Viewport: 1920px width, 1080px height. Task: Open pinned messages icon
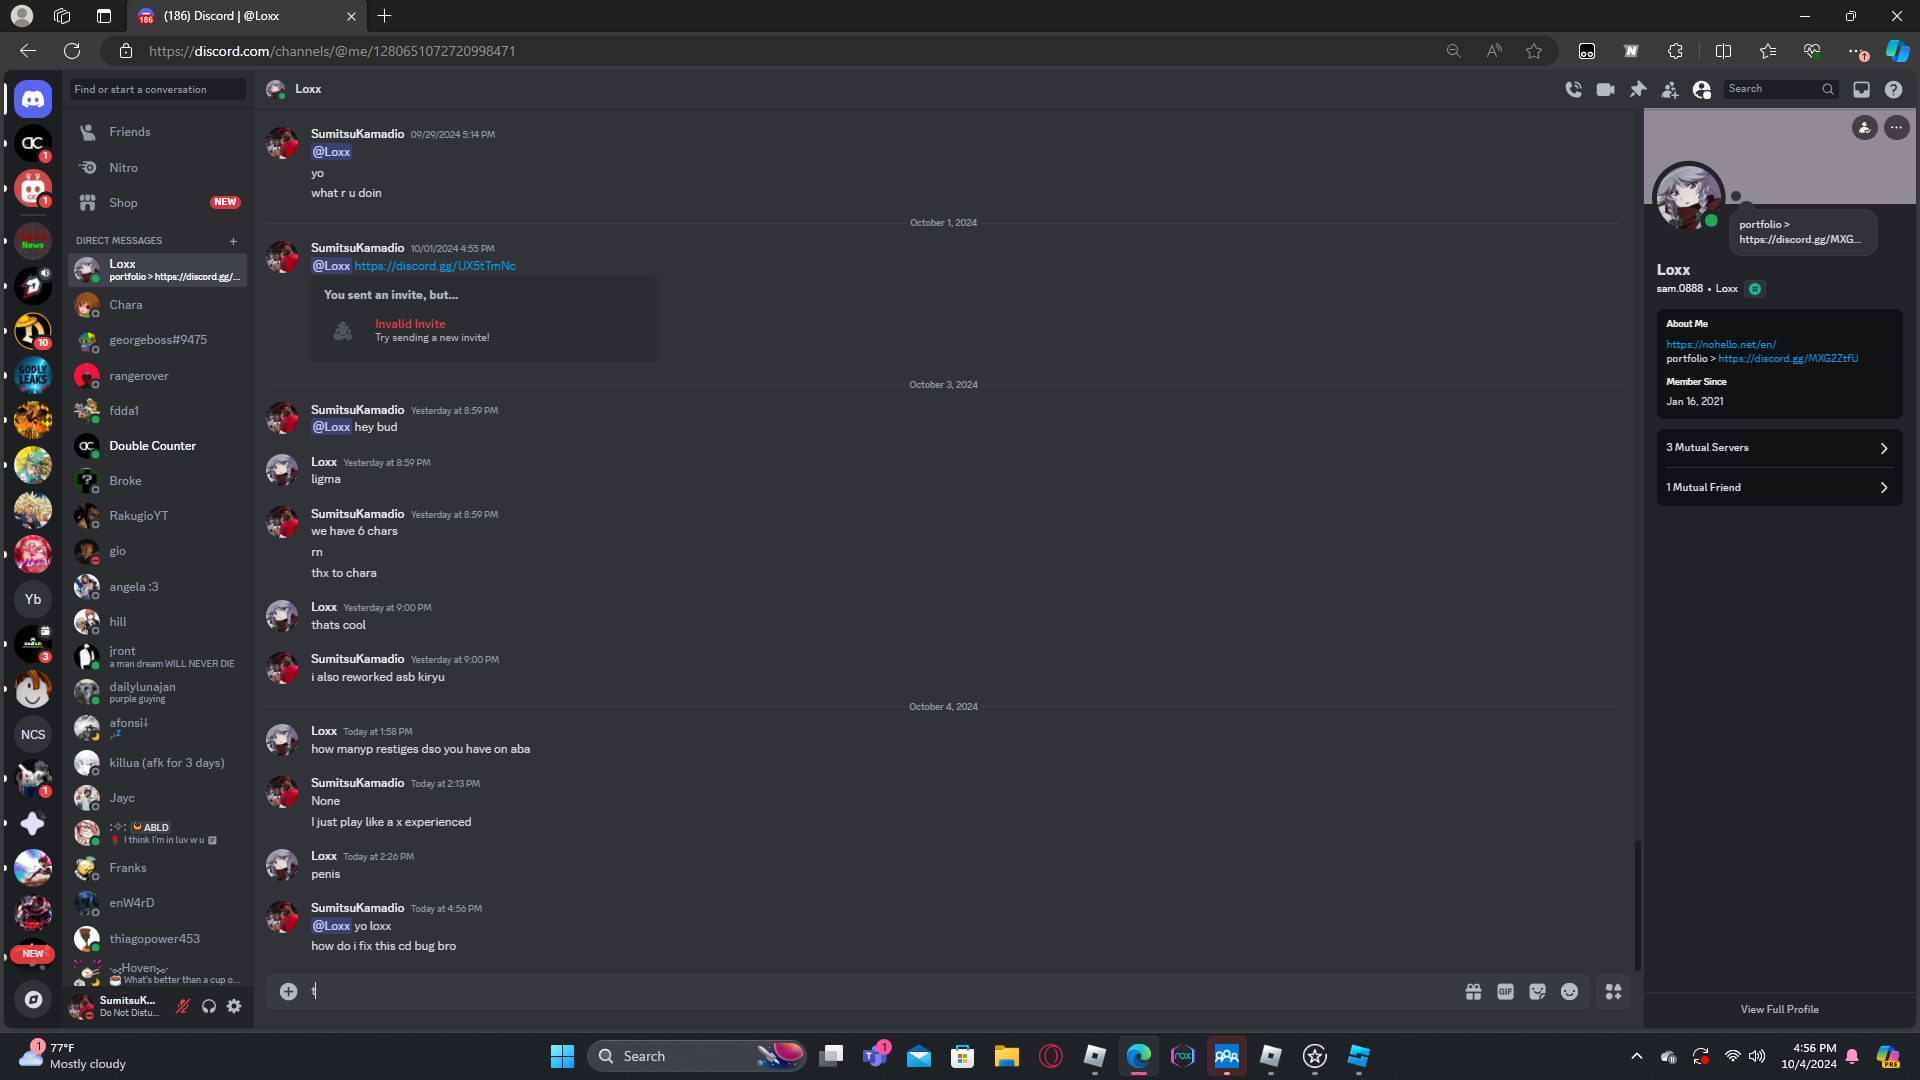coord(1638,89)
